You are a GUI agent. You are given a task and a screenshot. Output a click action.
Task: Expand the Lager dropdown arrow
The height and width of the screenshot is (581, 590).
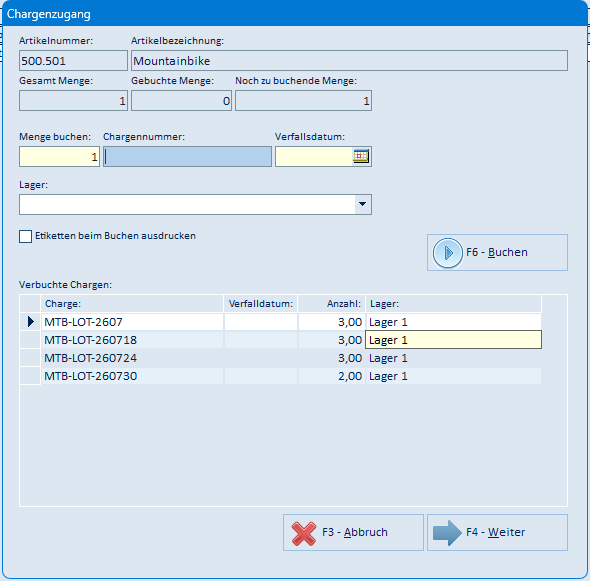tap(363, 204)
